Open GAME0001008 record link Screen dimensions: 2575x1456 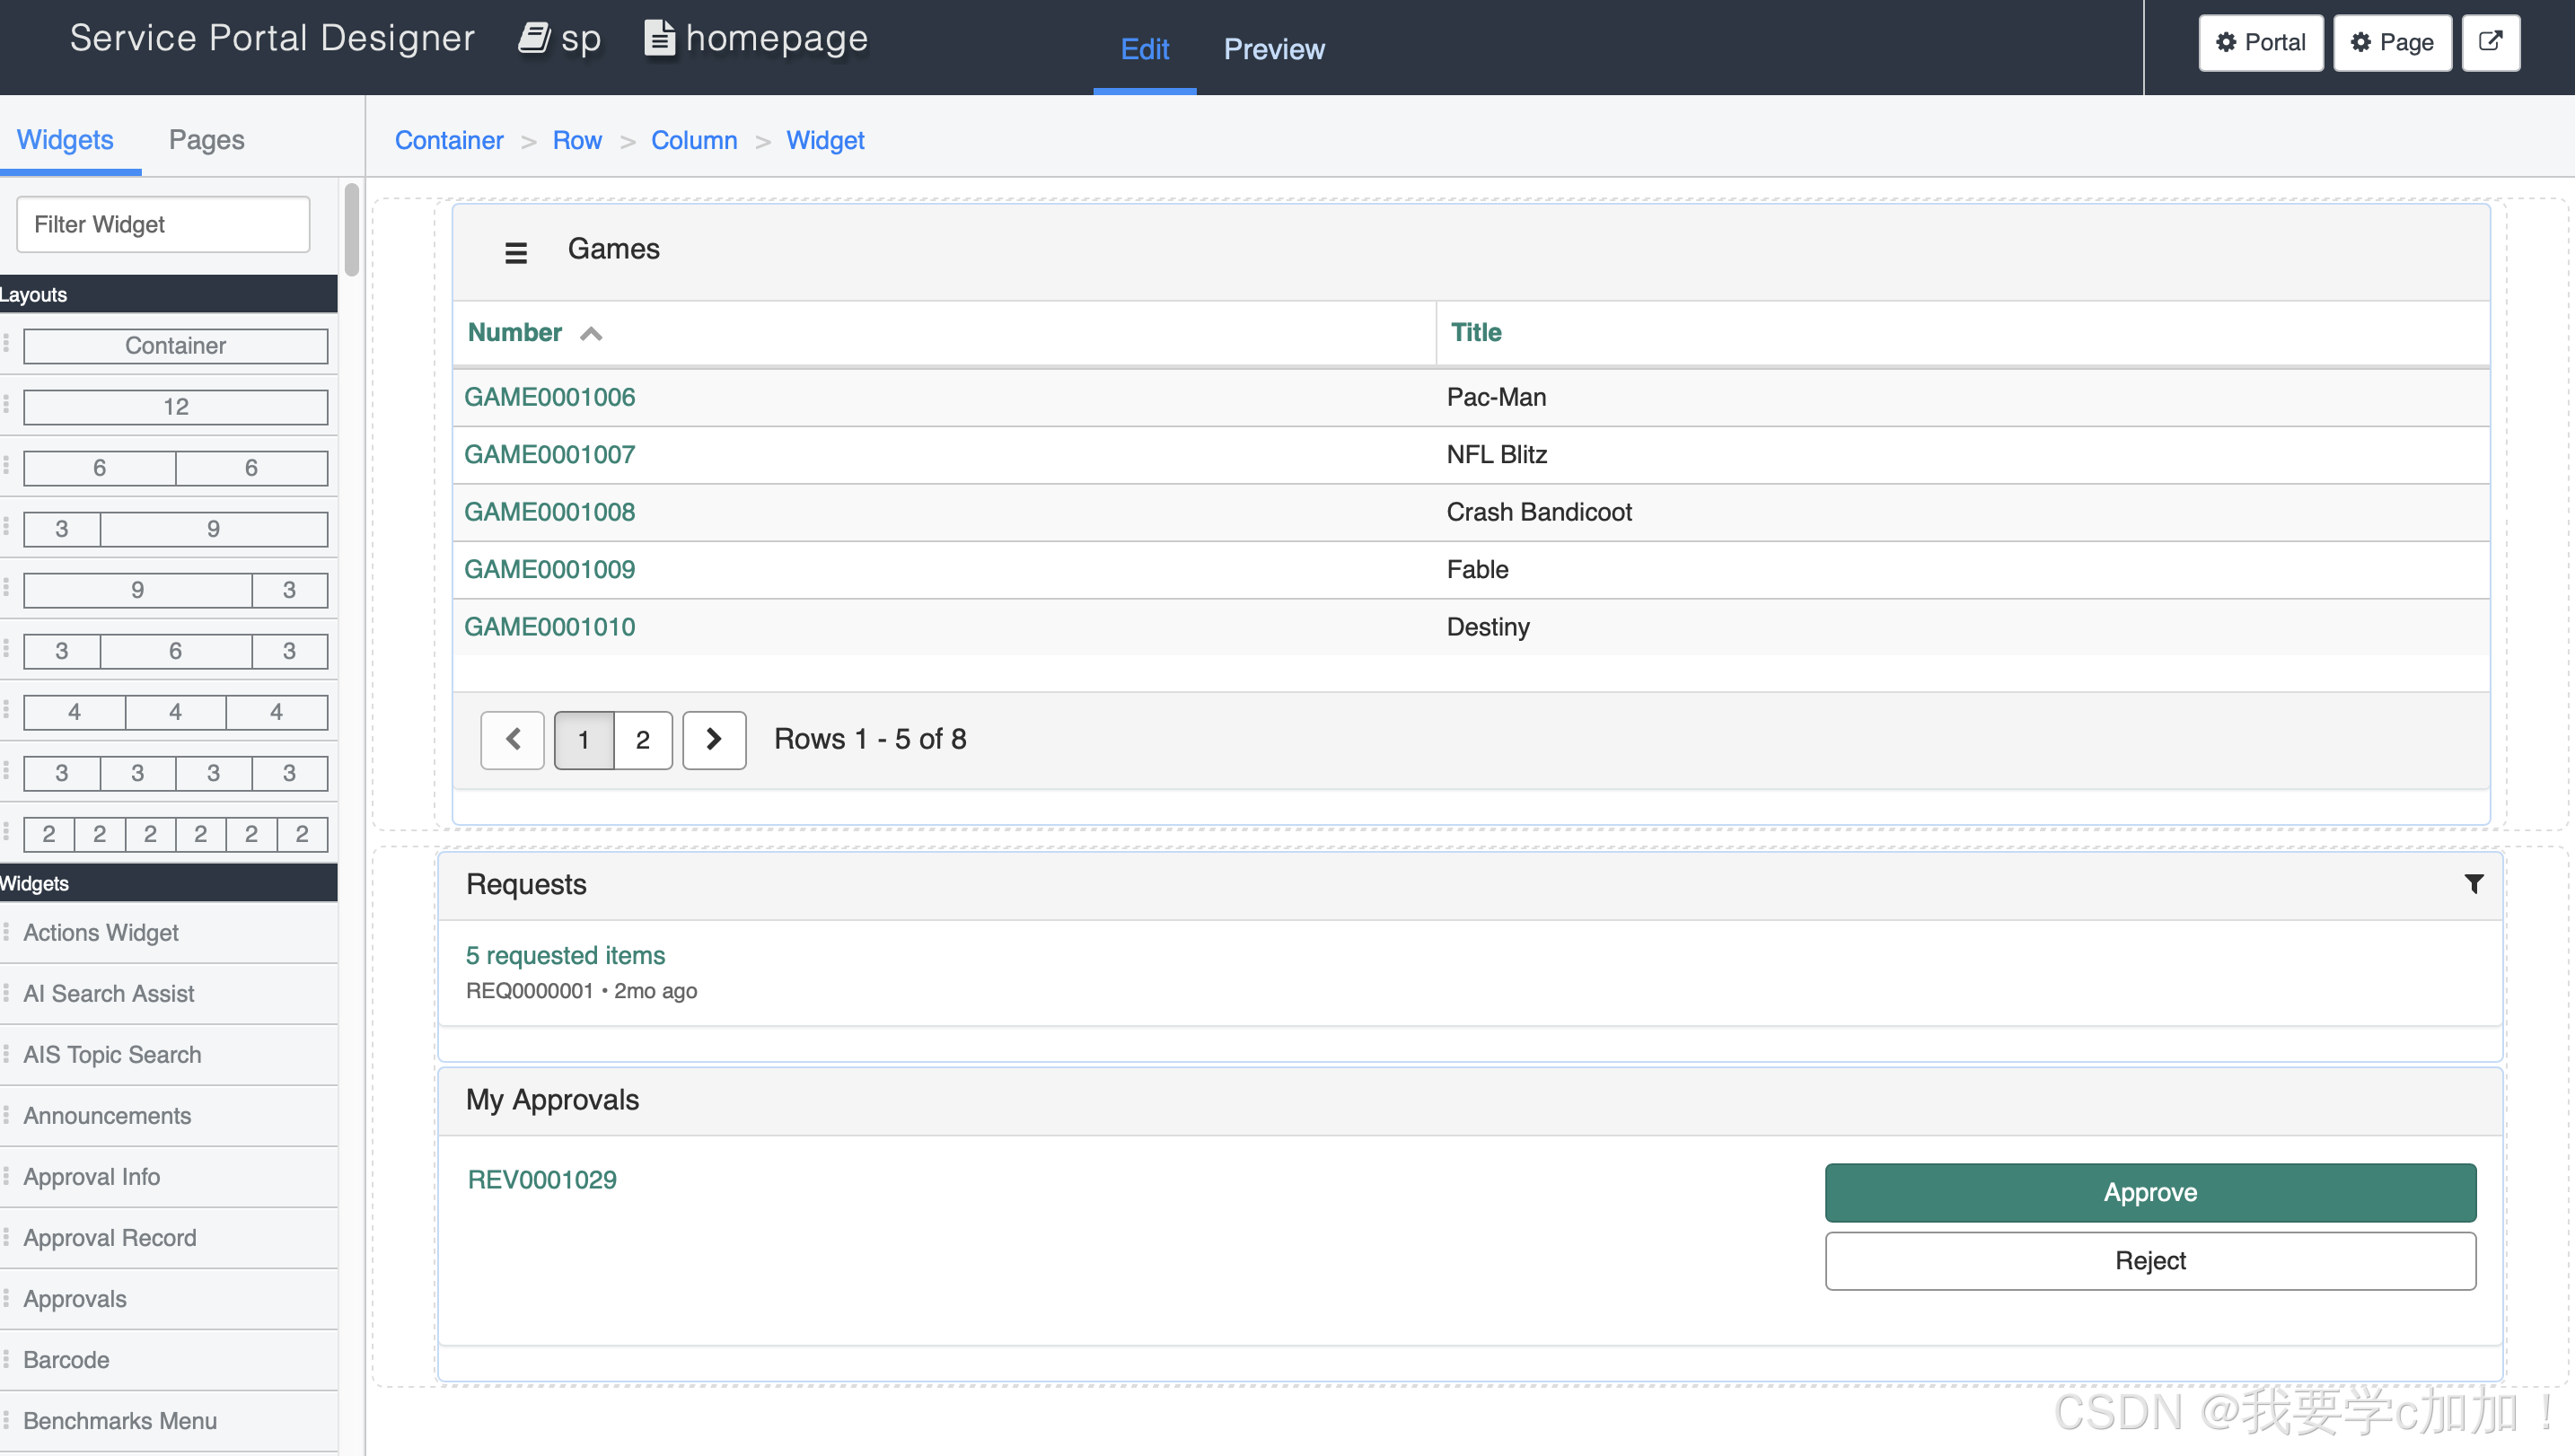pyautogui.click(x=549, y=512)
